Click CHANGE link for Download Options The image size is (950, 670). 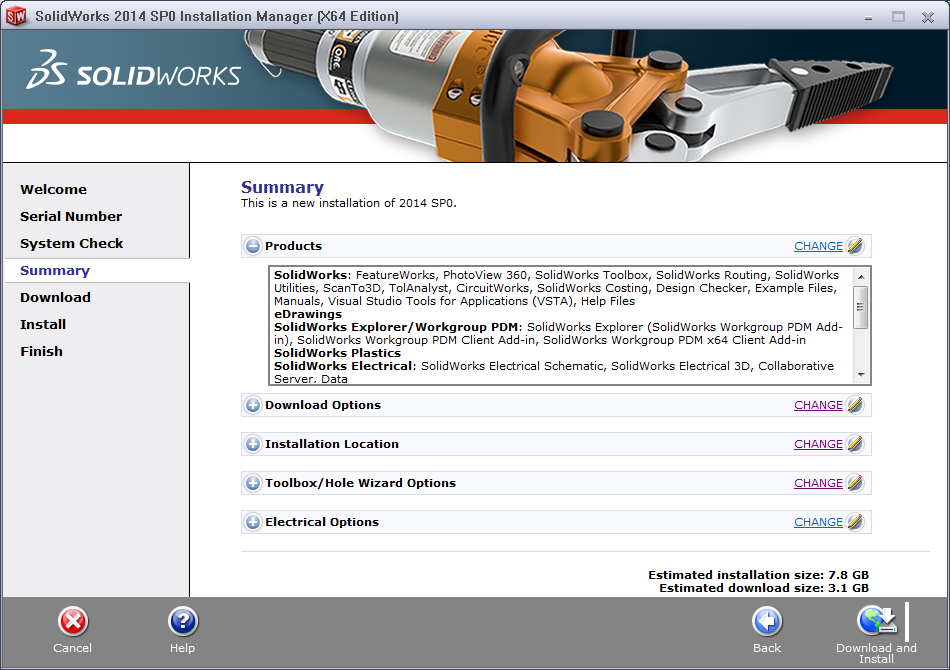point(818,405)
